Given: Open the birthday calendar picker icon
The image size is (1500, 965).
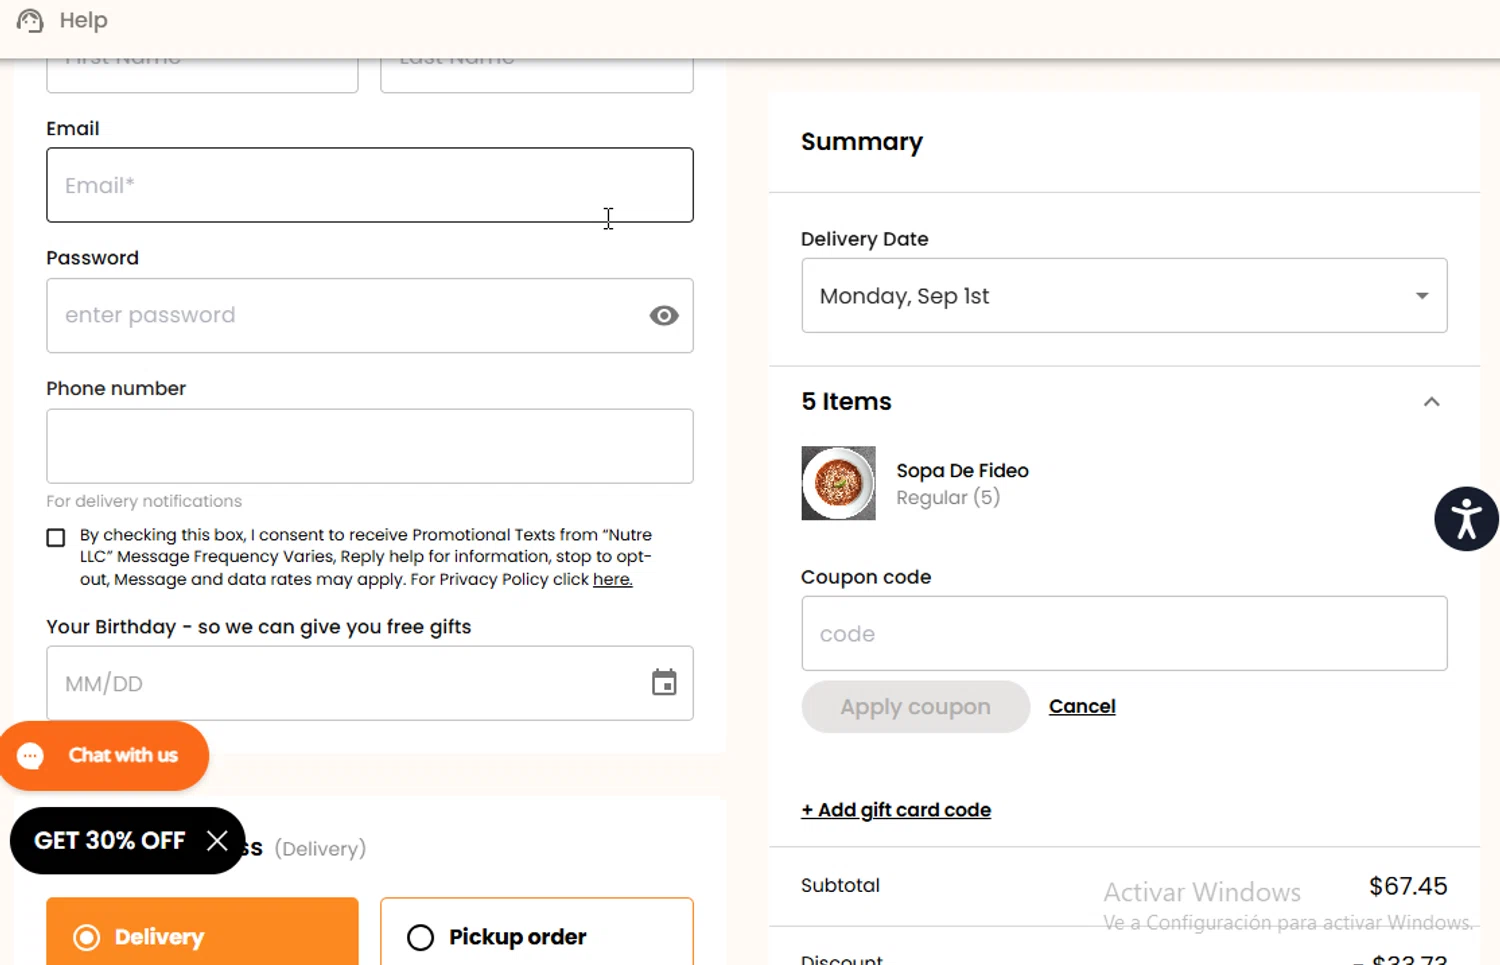Looking at the screenshot, I should pos(664,683).
